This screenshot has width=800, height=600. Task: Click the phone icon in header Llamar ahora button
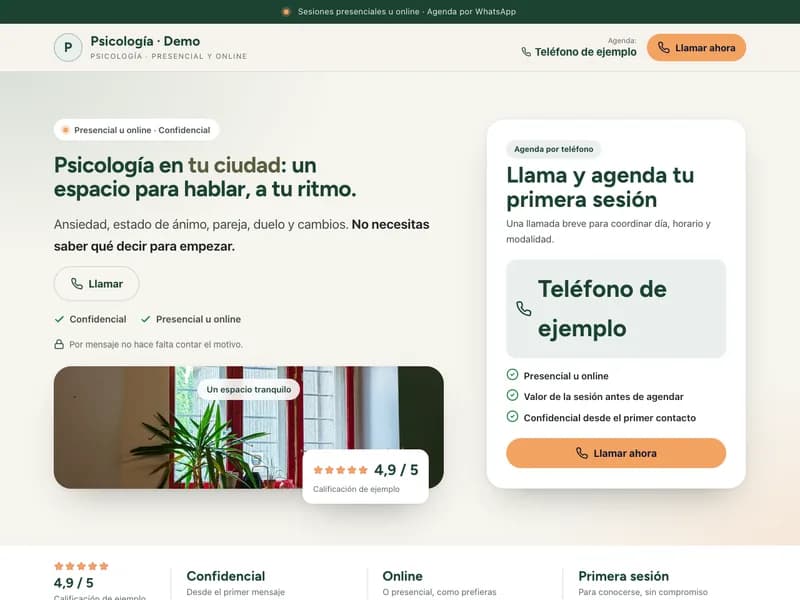click(663, 48)
